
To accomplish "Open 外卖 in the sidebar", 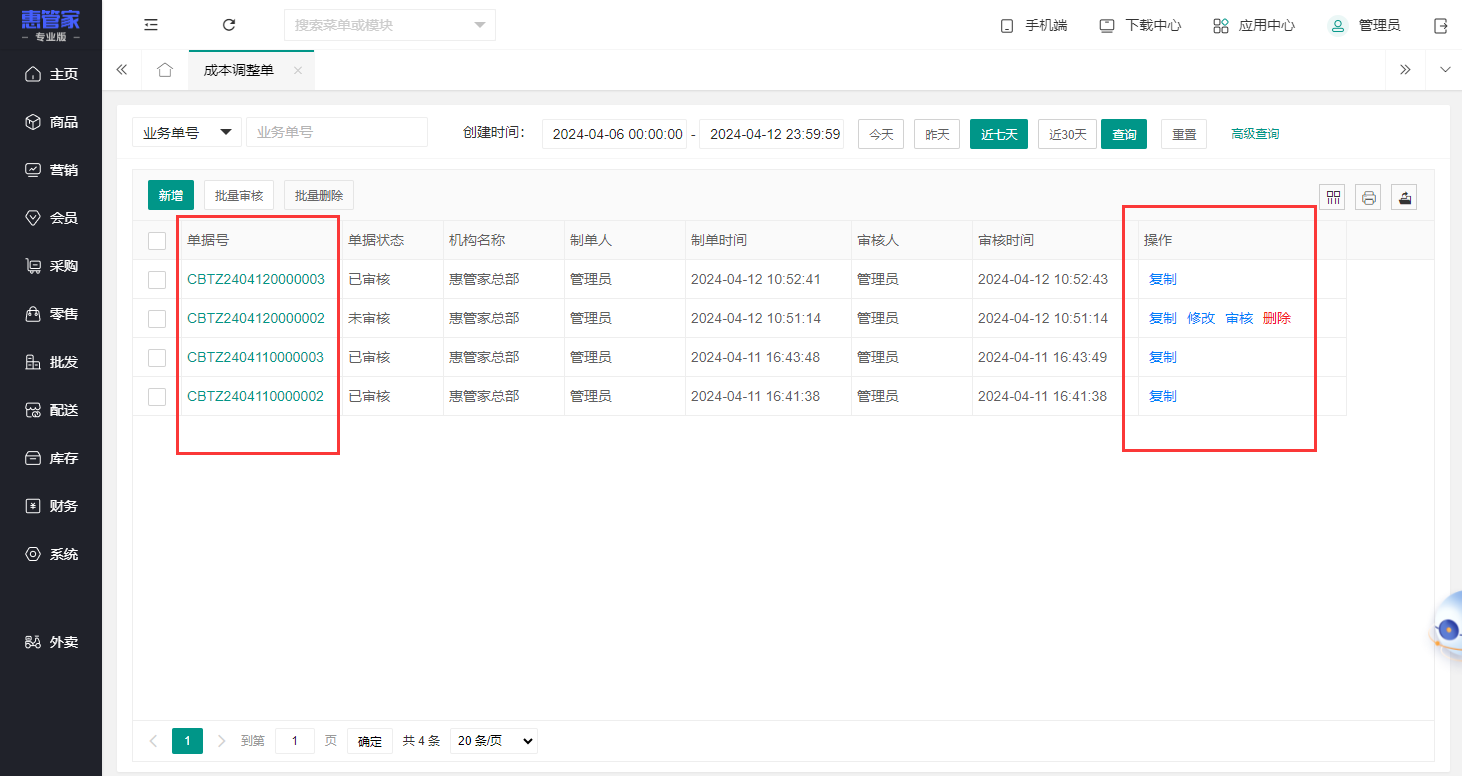I will coord(51,642).
